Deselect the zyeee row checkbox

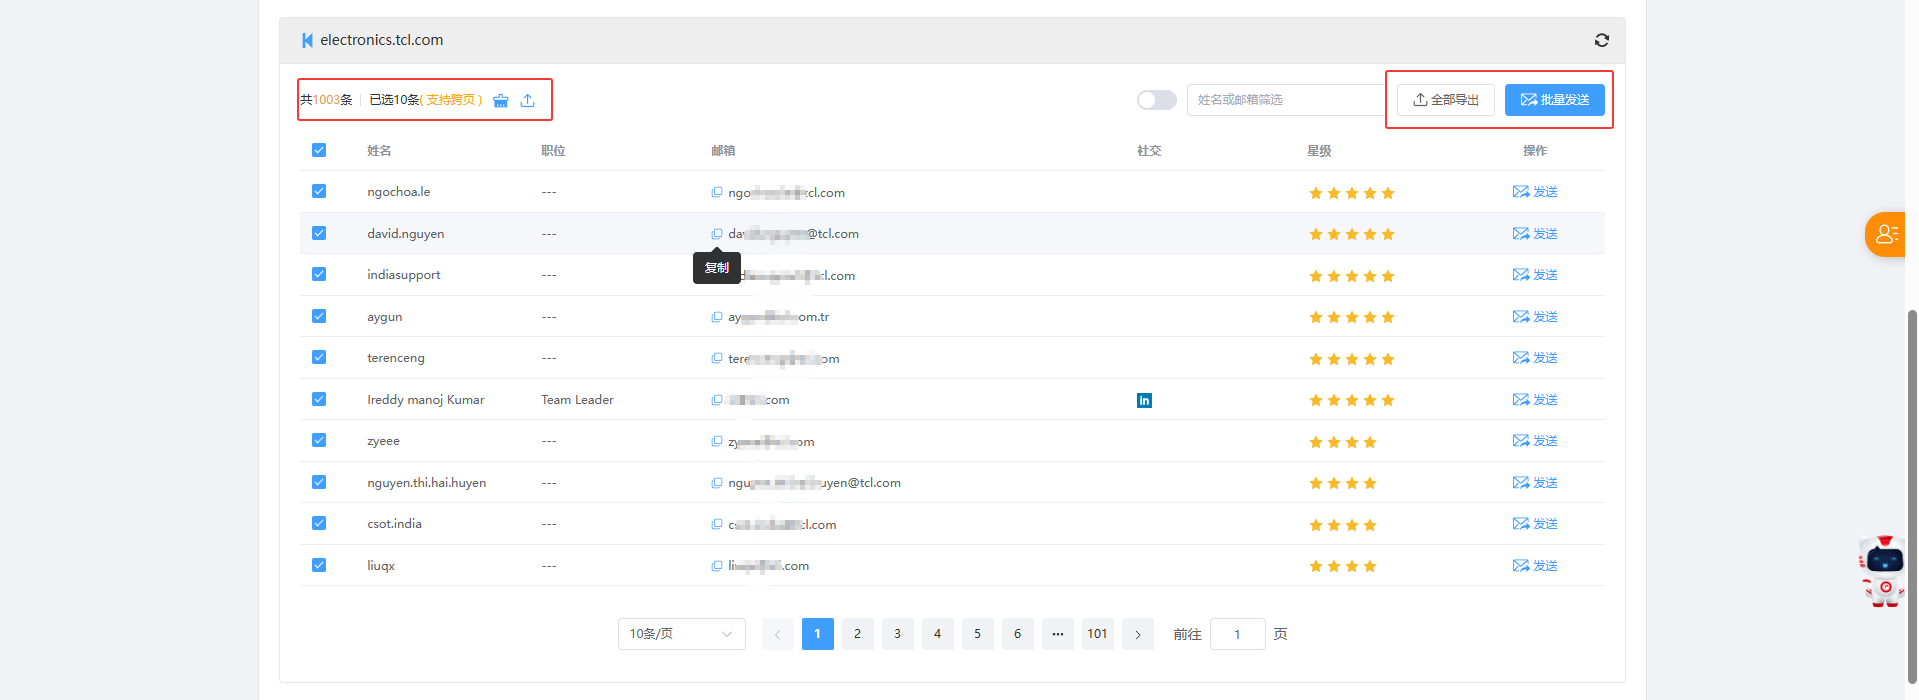tap(319, 440)
